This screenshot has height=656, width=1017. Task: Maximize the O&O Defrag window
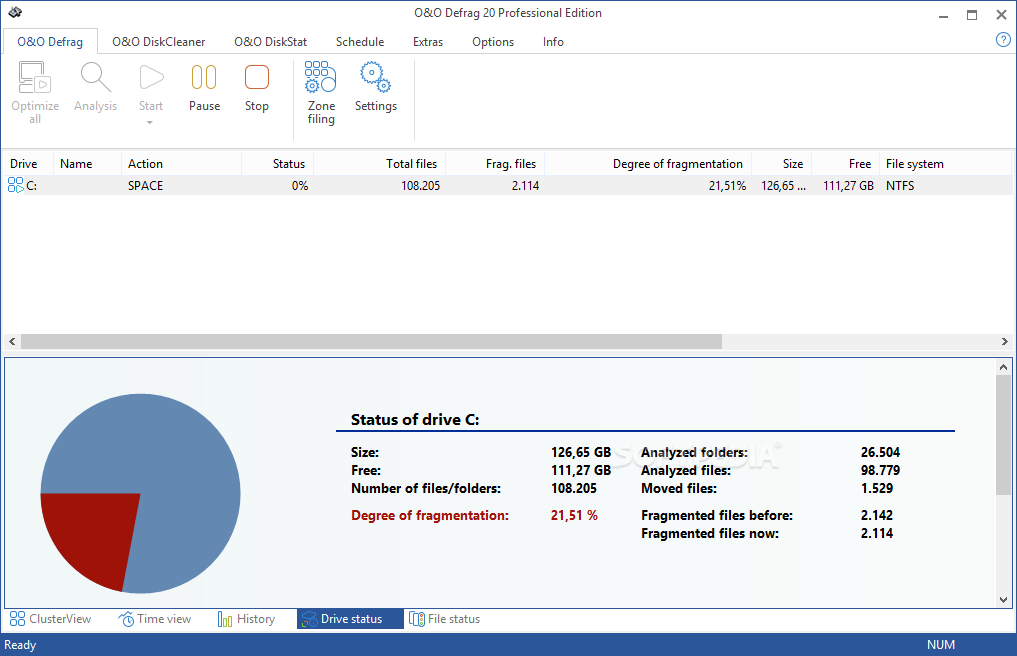click(972, 15)
